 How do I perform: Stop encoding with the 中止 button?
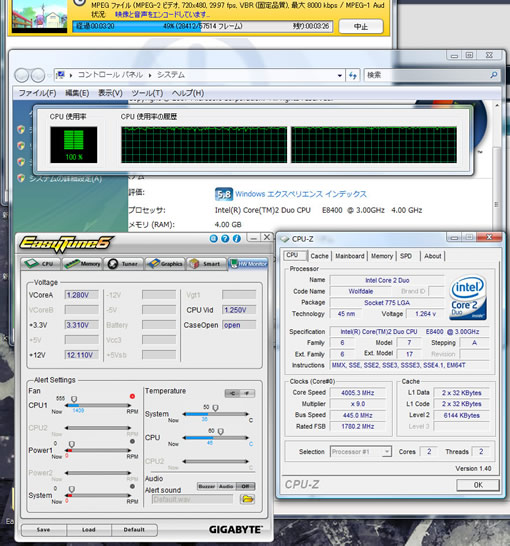coord(361,26)
